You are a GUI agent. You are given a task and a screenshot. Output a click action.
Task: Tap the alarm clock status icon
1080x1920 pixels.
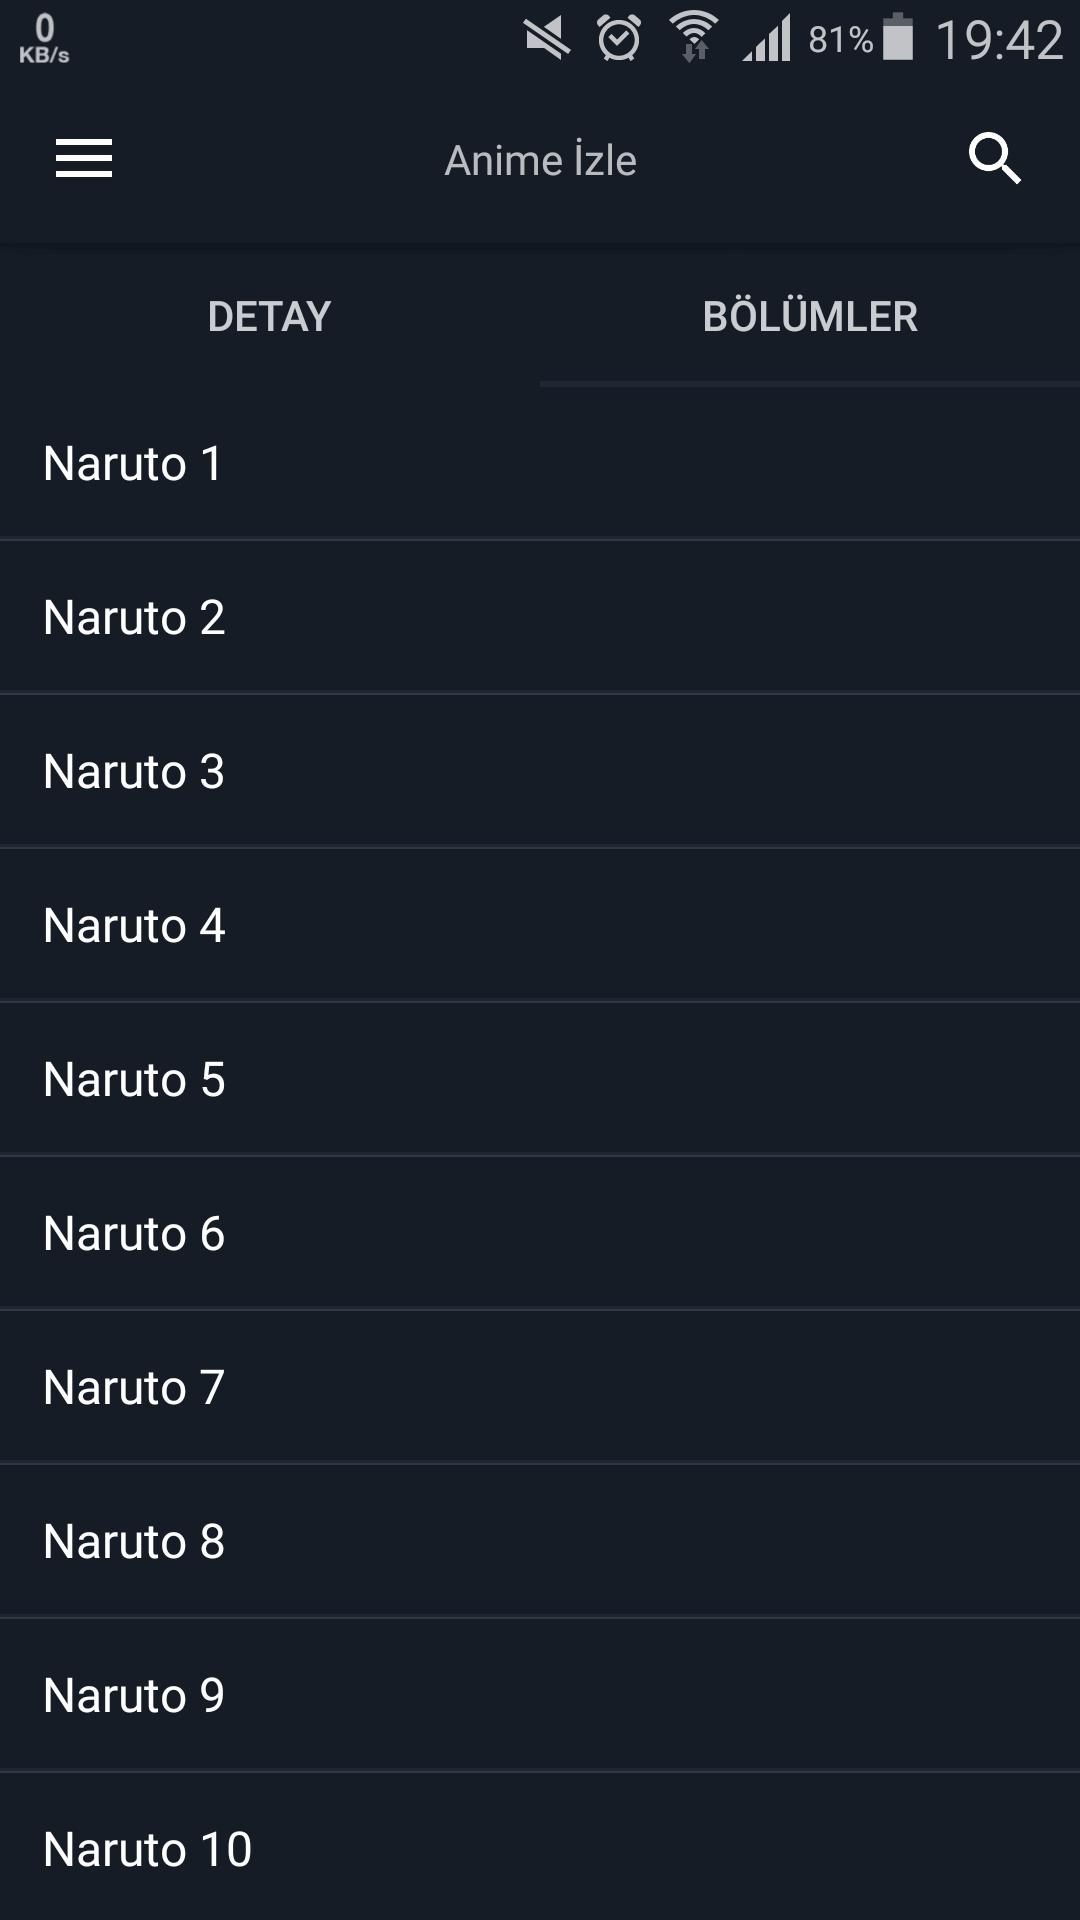tap(619, 40)
